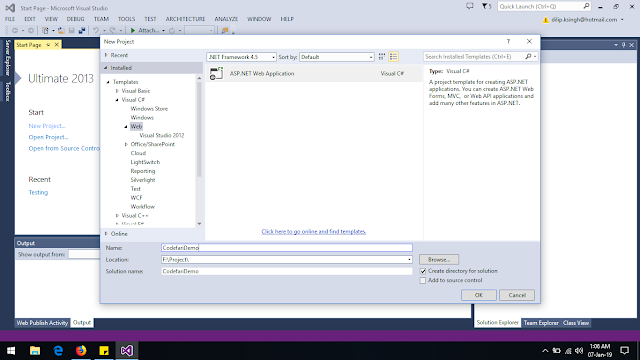This screenshot has width=640, height=360.
Task: Click the Save toolbar icon
Action: tap(71, 31)
